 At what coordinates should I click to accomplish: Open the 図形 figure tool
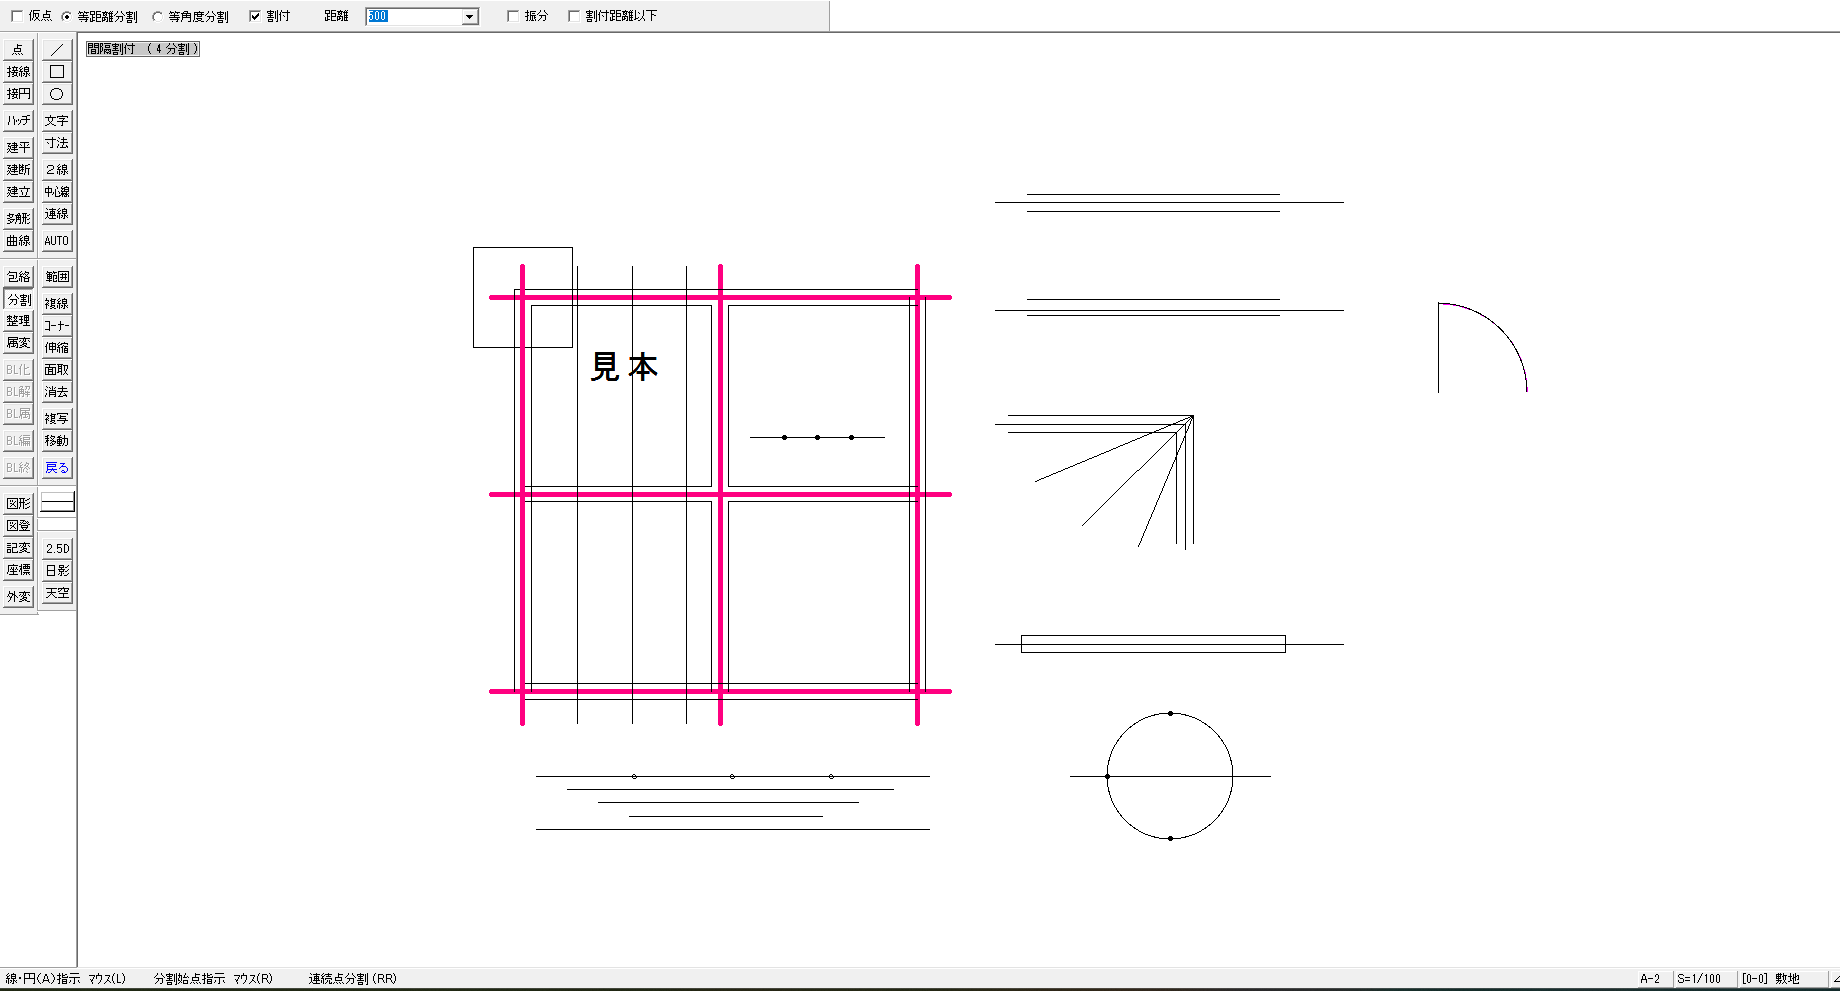coord(18,504)
